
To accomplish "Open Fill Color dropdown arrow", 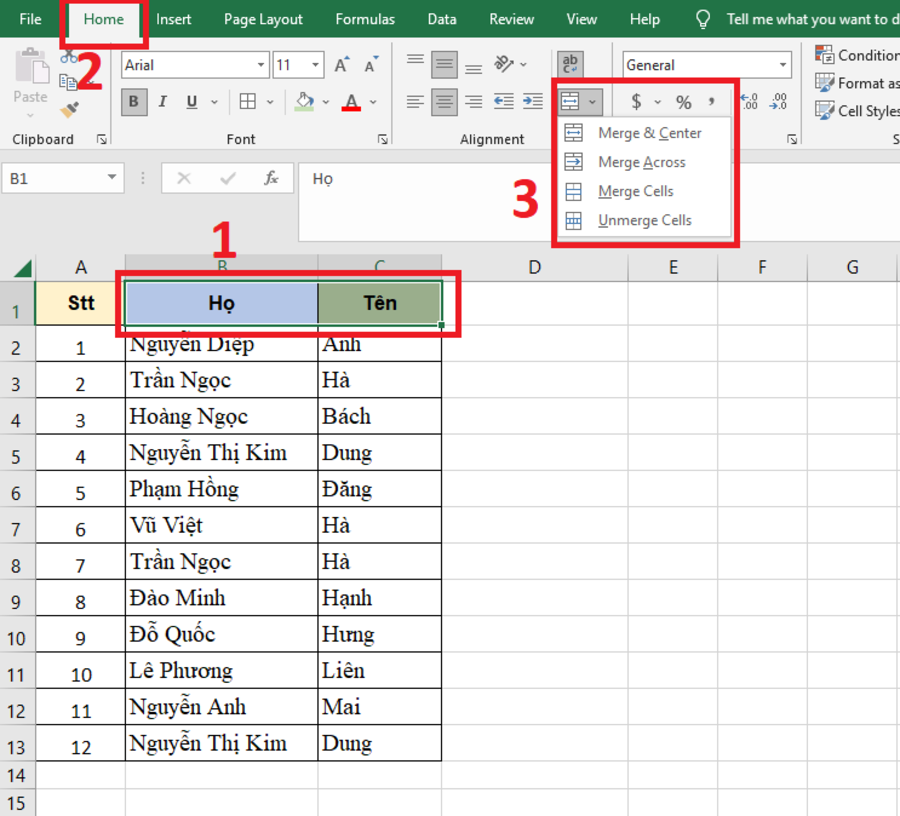I will [x=325, y=102].
